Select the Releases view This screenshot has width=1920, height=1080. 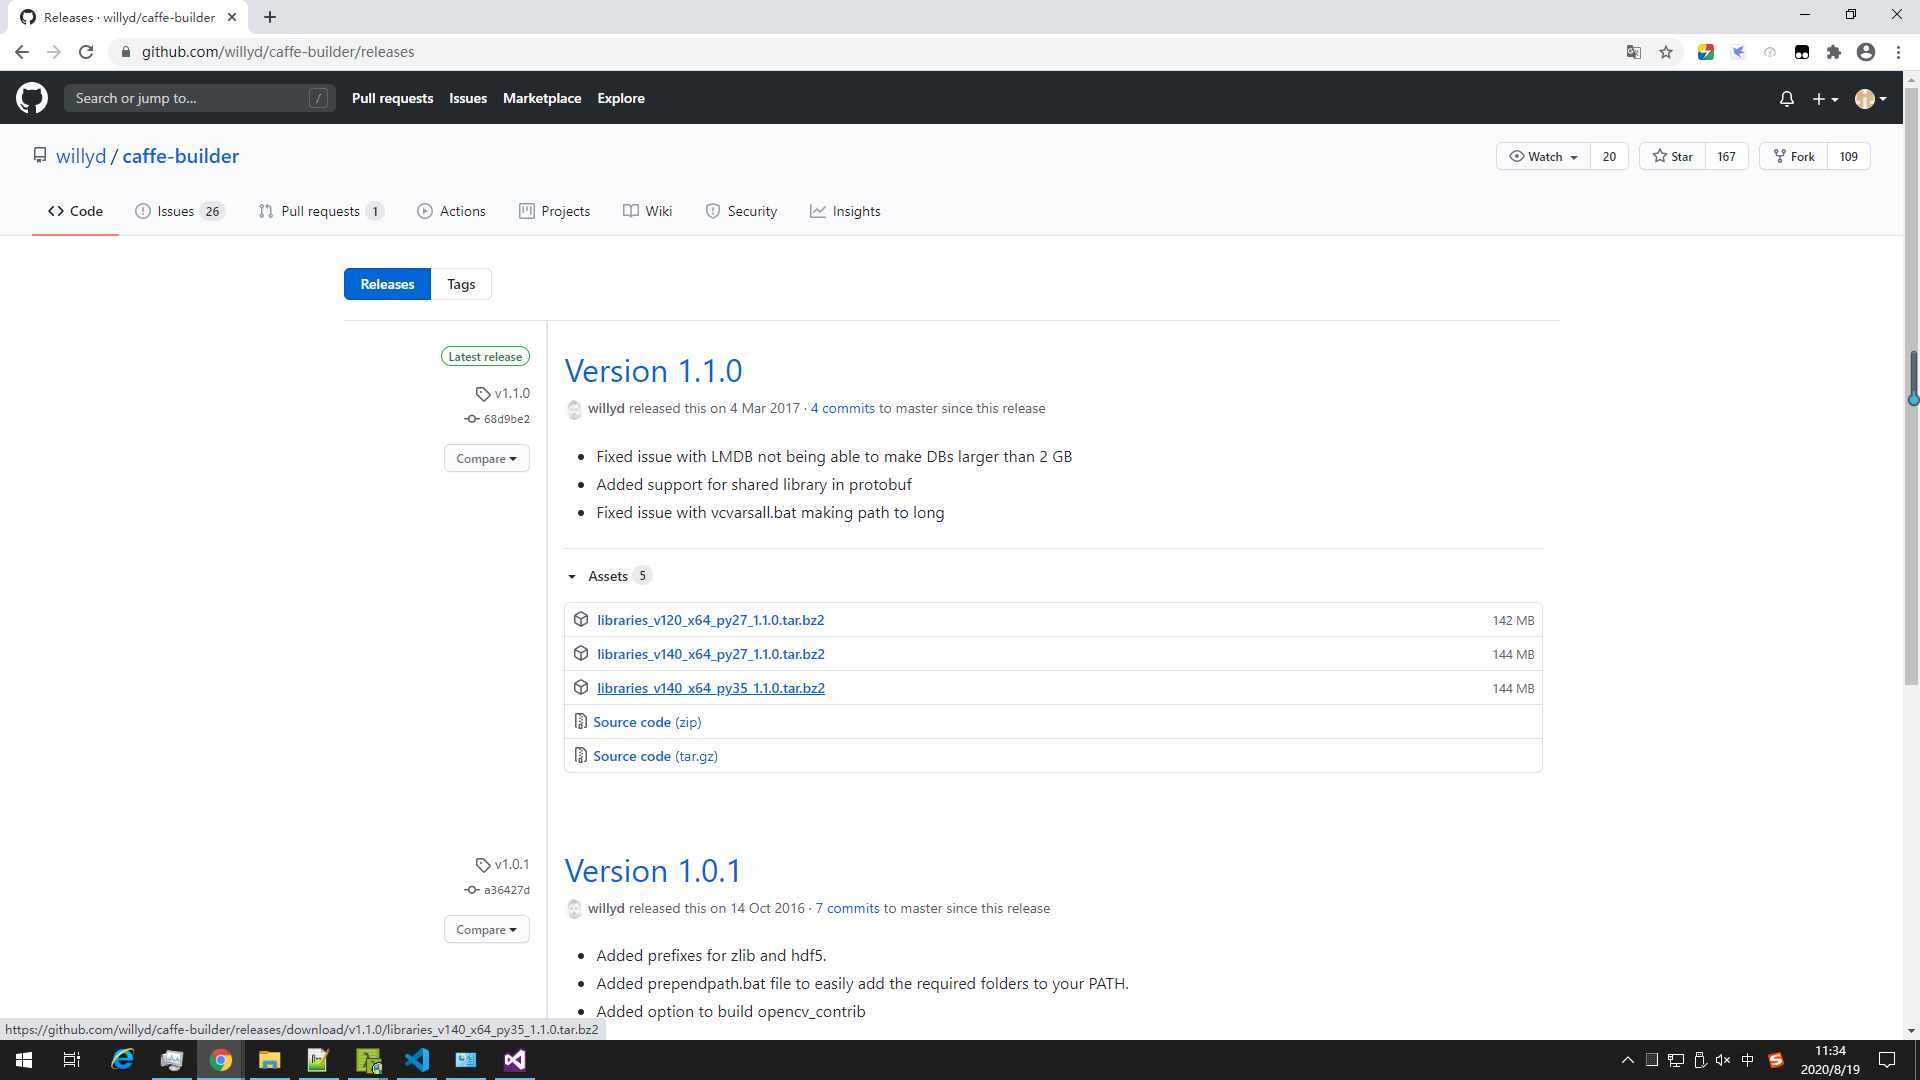point(387,284)
